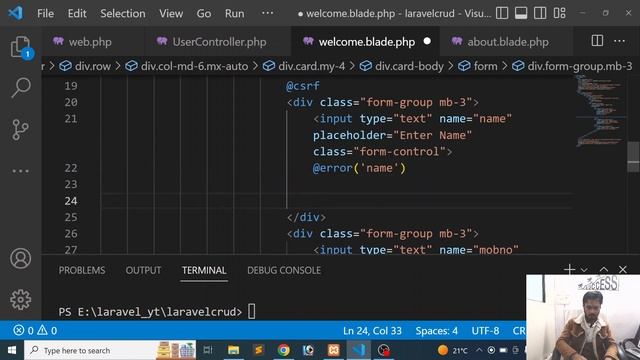Viewport: 640px width, 360px height.
Task: Toggle the bottom panel layout icon
Action: click(521, 13)
